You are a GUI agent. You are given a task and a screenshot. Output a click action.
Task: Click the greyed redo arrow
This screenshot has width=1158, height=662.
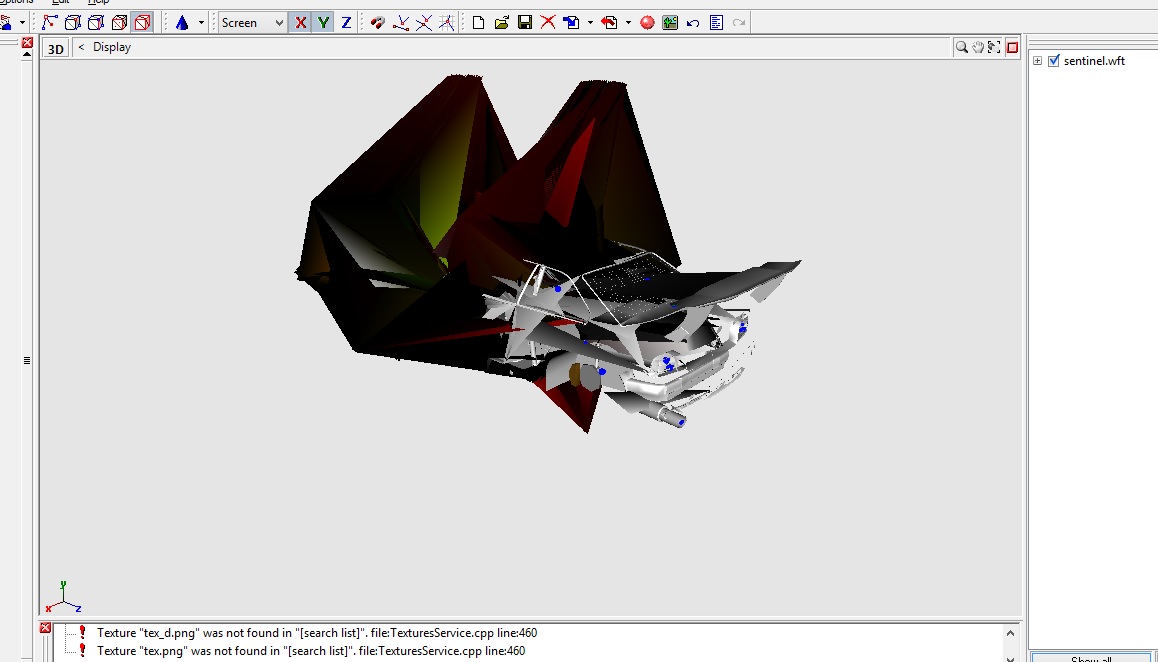pos(739,23)
